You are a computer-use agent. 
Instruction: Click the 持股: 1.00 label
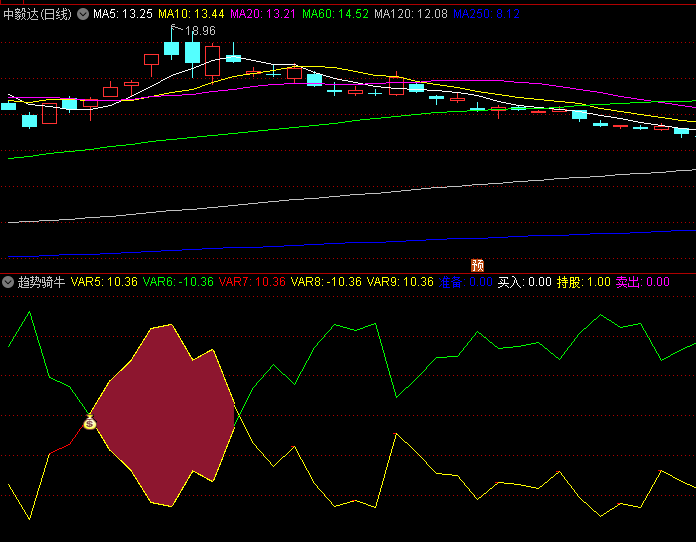click(x=584, y=282)
